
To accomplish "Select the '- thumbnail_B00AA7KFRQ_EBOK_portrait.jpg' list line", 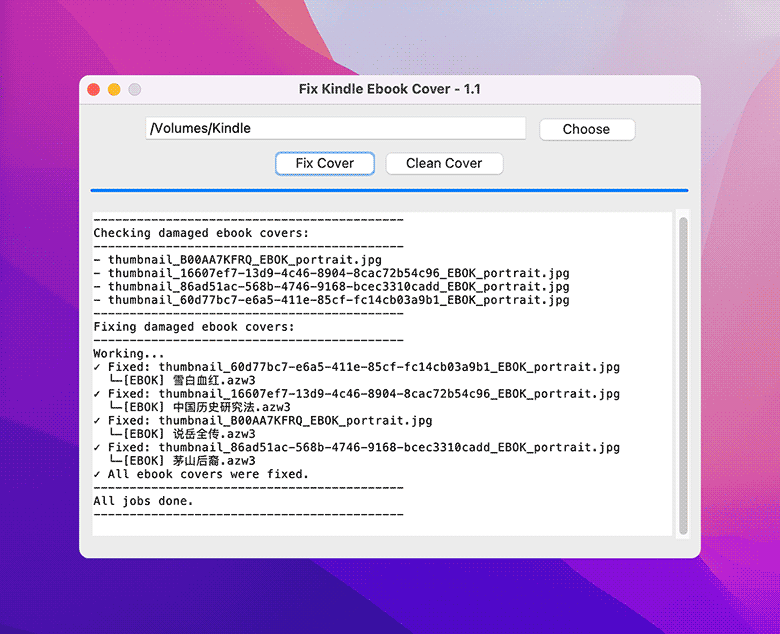I will [237, 260].
